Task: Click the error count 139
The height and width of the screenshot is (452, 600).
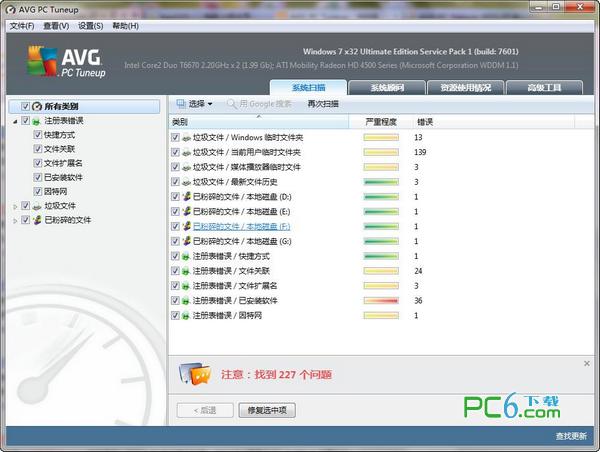Action: pos(420,152)
